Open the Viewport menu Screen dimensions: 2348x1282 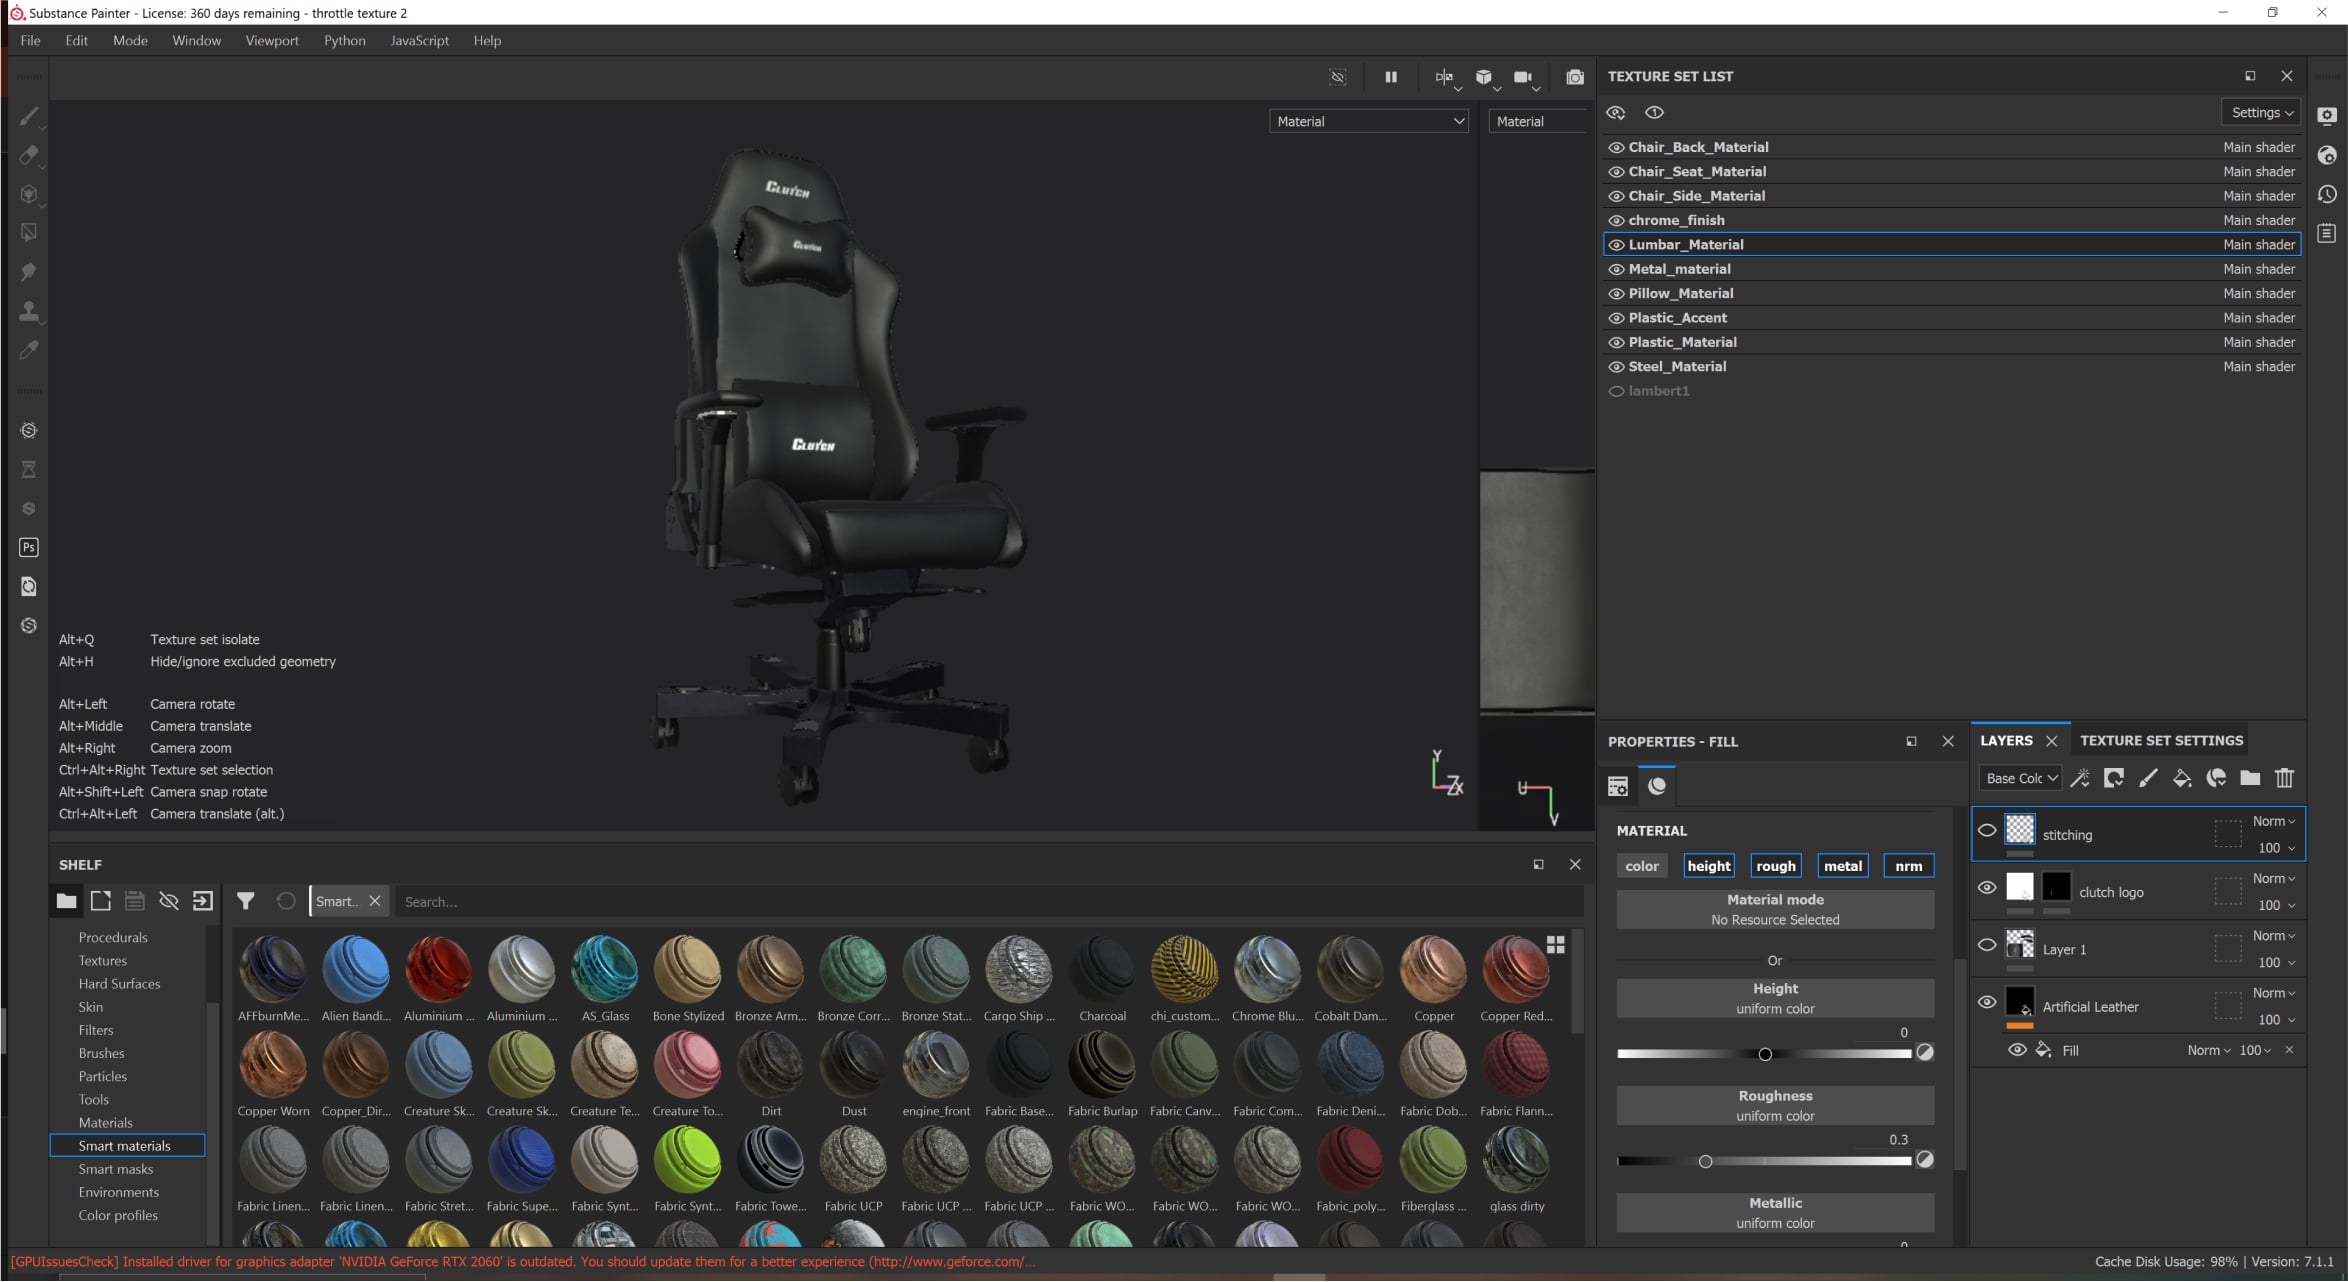[272, 41]
